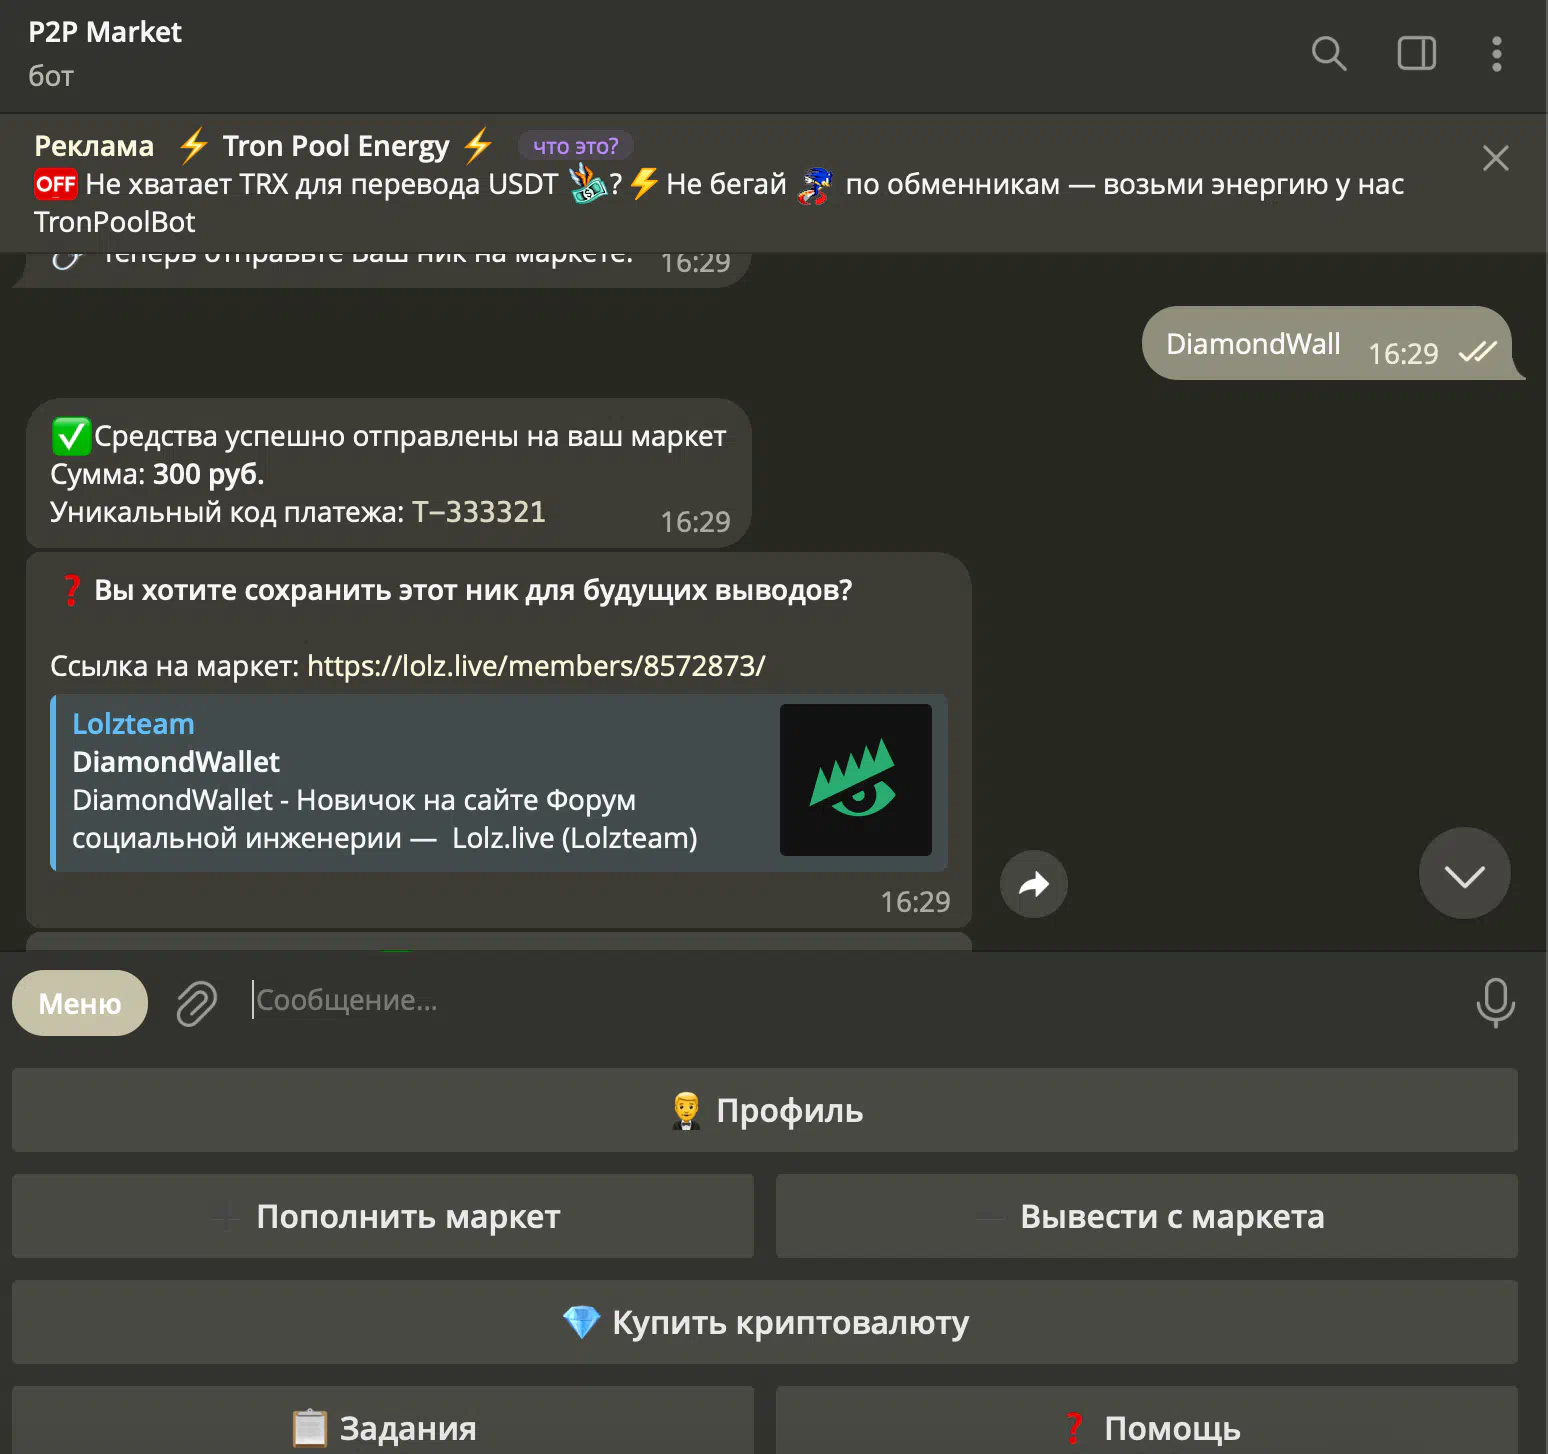Select the Пополнить маркет button

pyautogui.click(x=383, y=1216)
